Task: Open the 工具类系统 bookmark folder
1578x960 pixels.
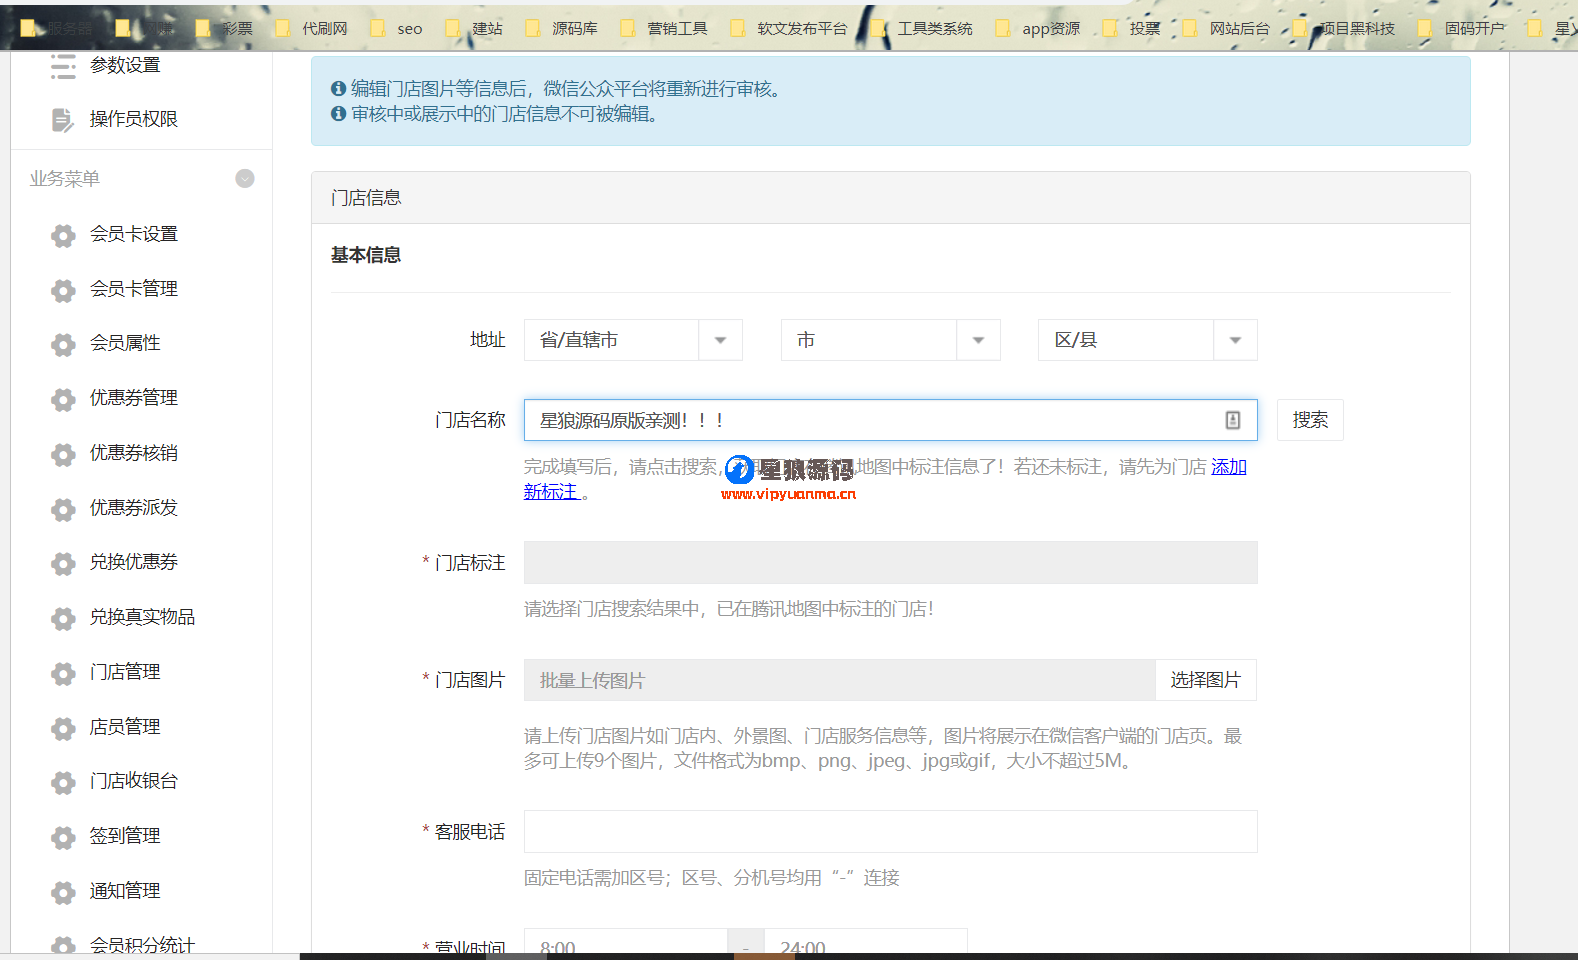Action: point(921,28)
